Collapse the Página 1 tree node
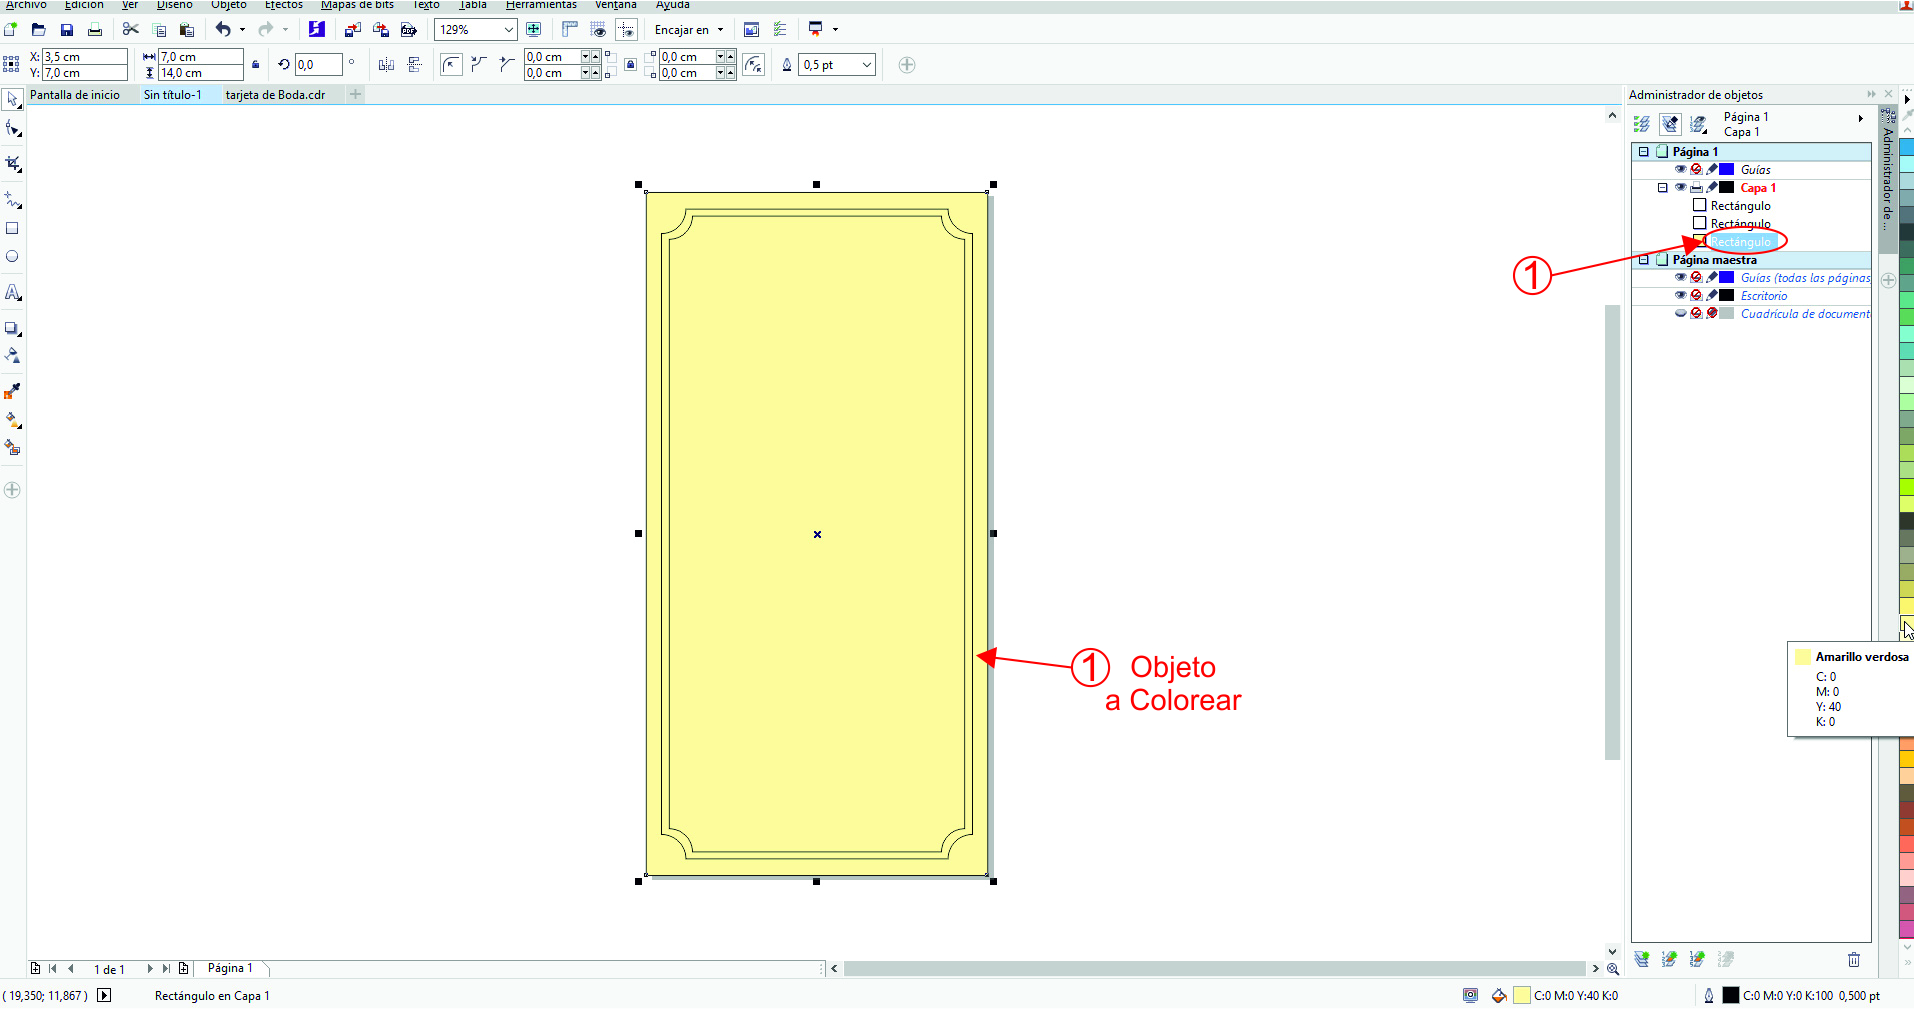The image size is (1914, 1009). click(x=1643, y=151)
